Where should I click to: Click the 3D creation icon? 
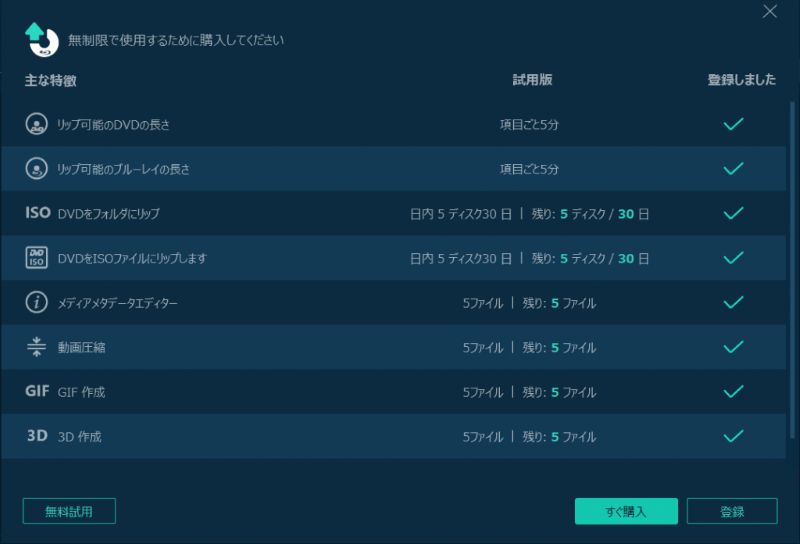coord(37,436)
